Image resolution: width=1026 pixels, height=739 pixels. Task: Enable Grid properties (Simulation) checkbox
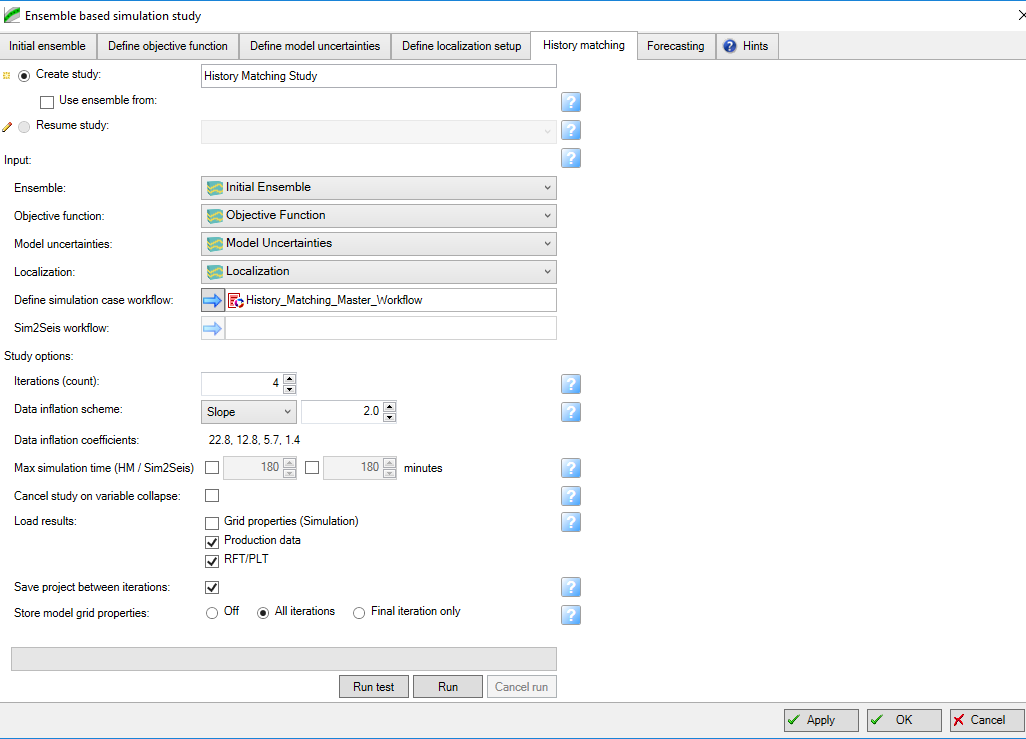point(212,523)
